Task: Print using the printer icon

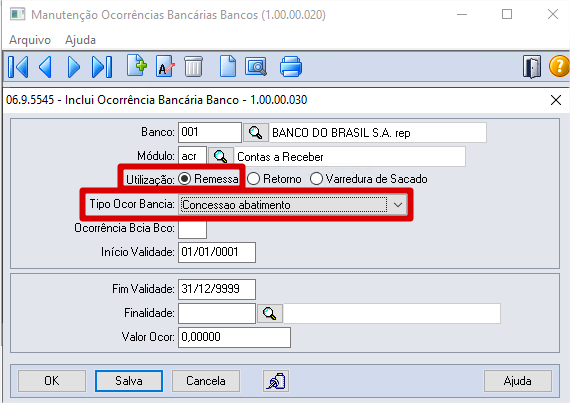Action: click(x=291, y=67)
